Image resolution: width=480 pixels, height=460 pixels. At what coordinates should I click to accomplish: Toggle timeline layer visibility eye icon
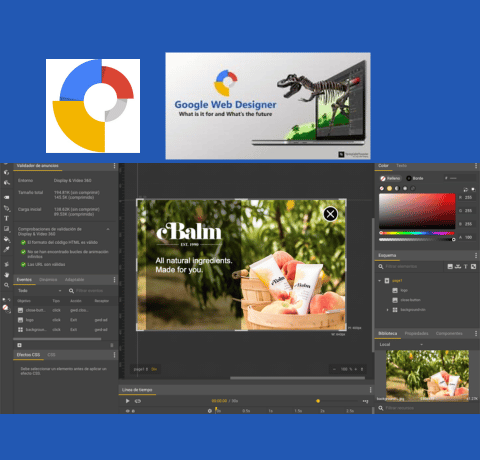pos(127,411)
